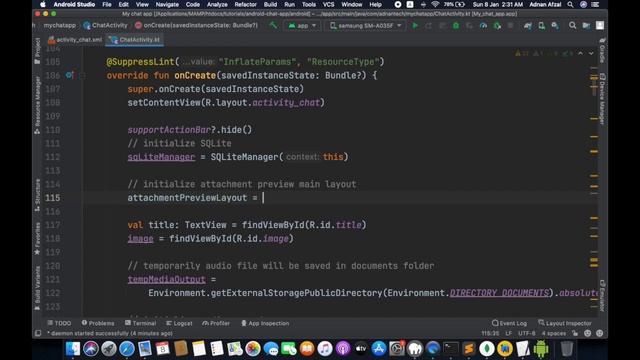Click the read-only lock icon in status bar
The width and height of the screenshot is (640, 360).
pyautogui.click(x=575, y=333)
